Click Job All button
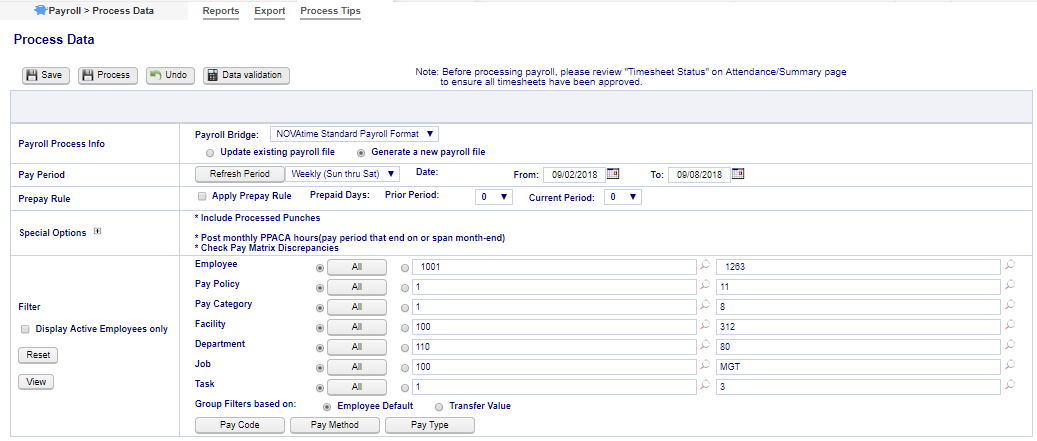This screenshot has height=441, width=1037. click(x=356, y=366)
